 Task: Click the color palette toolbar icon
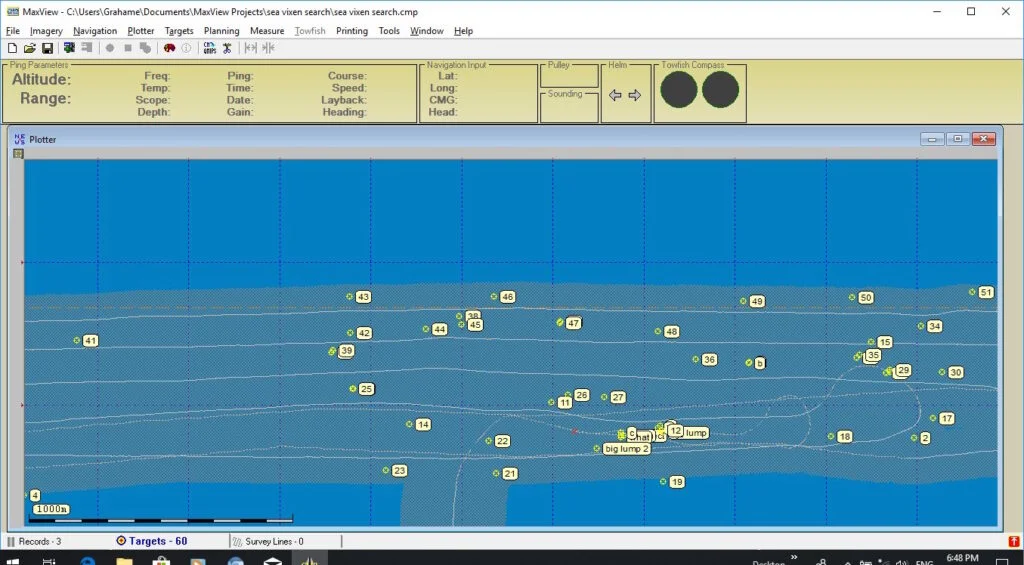[x=169, y=48]
